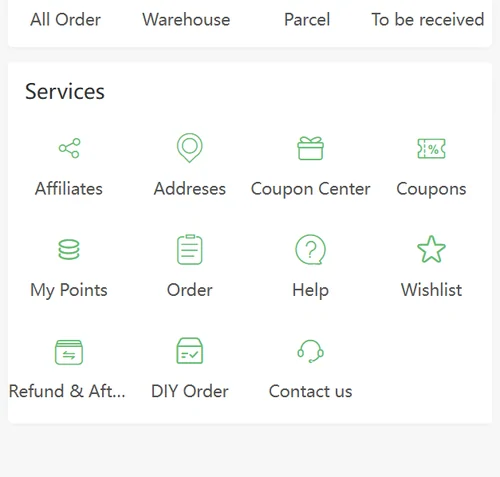
Task: Tap the Order clipboard icon
Action: pos(190,249)
